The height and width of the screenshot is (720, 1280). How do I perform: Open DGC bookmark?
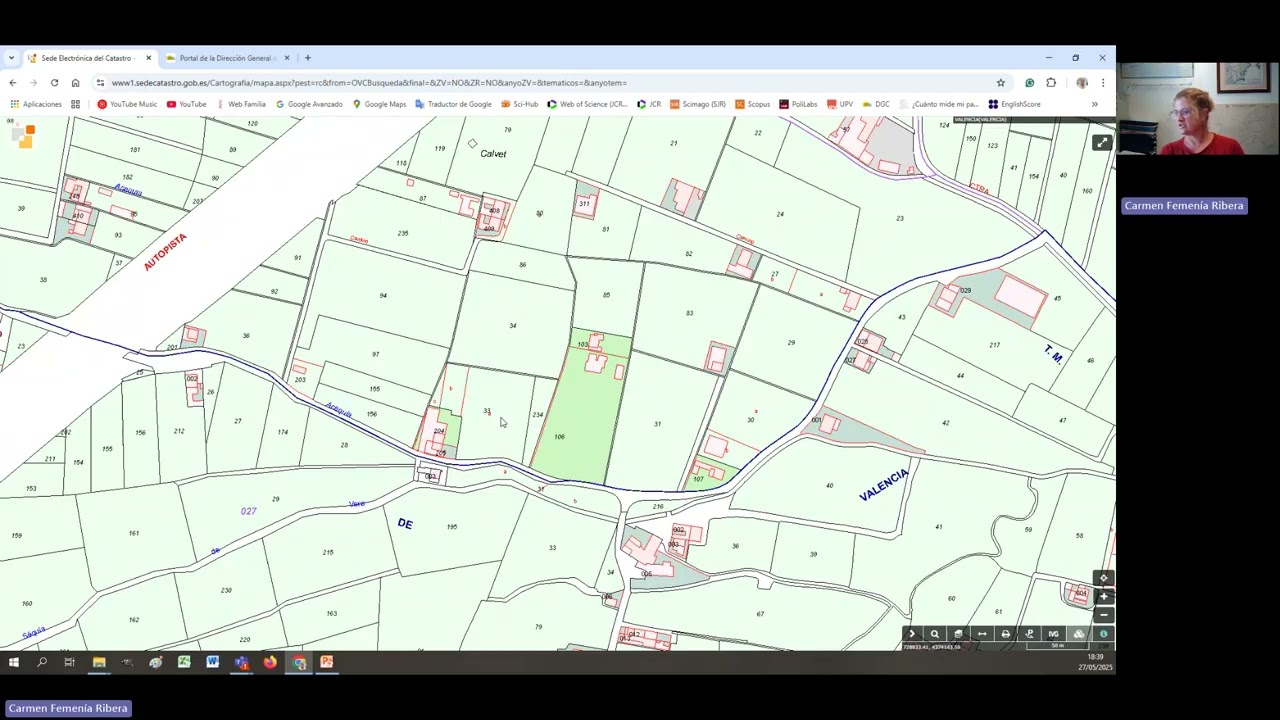click(x=875, y=104)
